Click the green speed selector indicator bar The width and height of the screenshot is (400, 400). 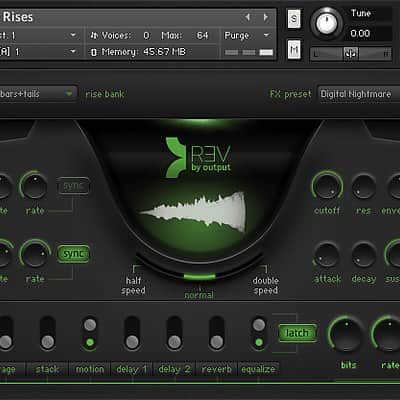[200, 276]
